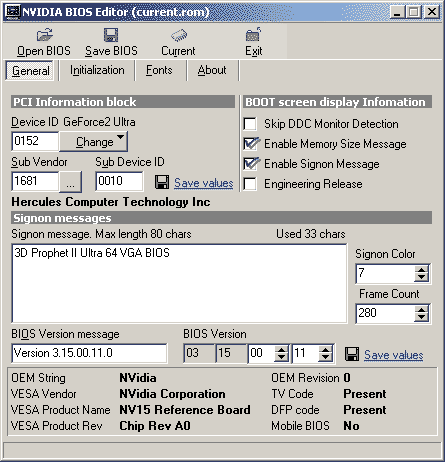Click the DFP code 'Present' value

[365, 410]
